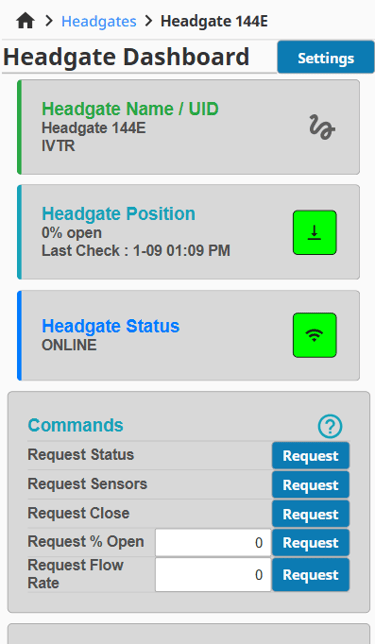The width and height of the screenshot is (375, 644).
Task: Open the Commands help question-mark icon
Action: tap(330, 426)
